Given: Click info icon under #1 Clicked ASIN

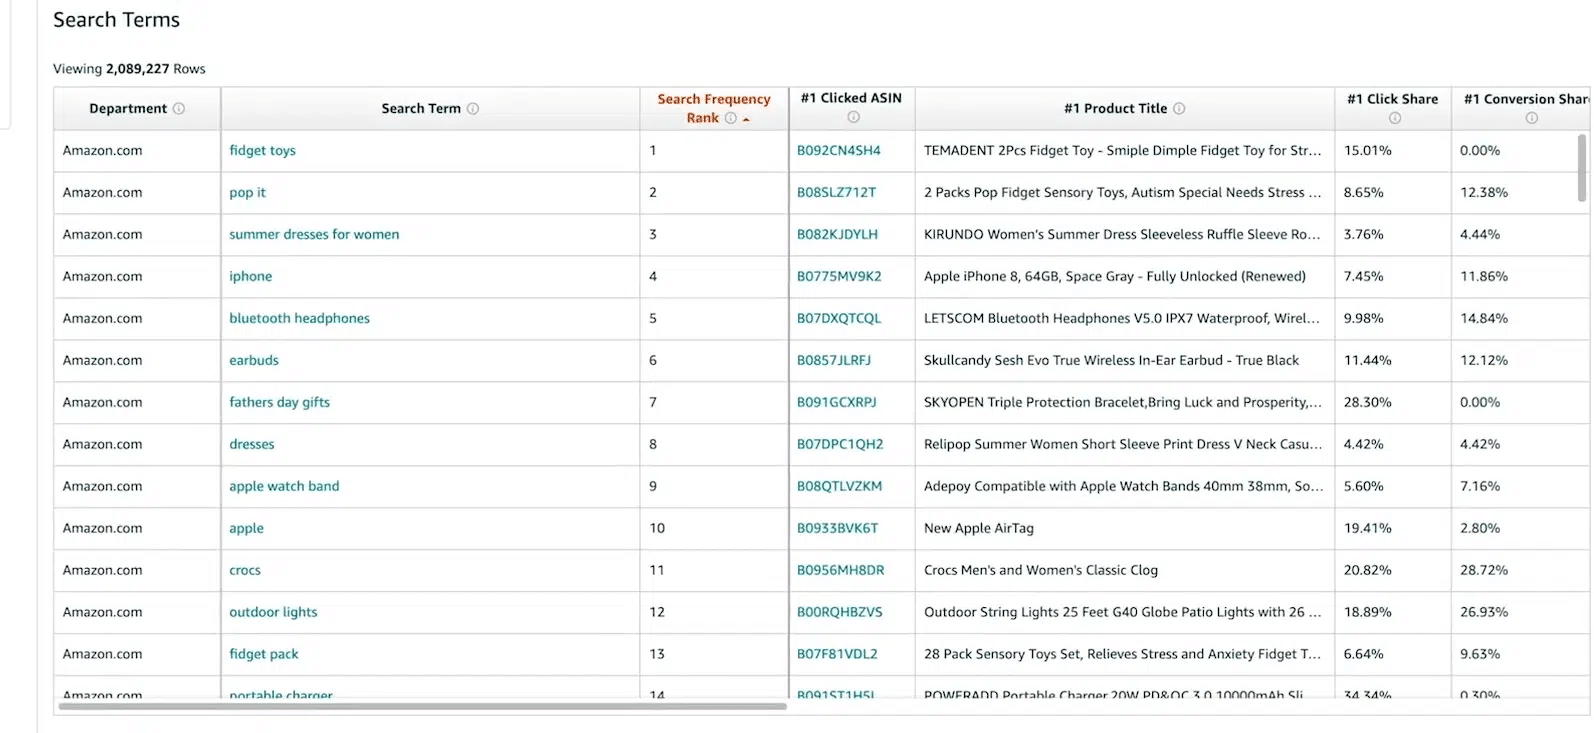Looking at the screenshot, I should tap(853, 117).
